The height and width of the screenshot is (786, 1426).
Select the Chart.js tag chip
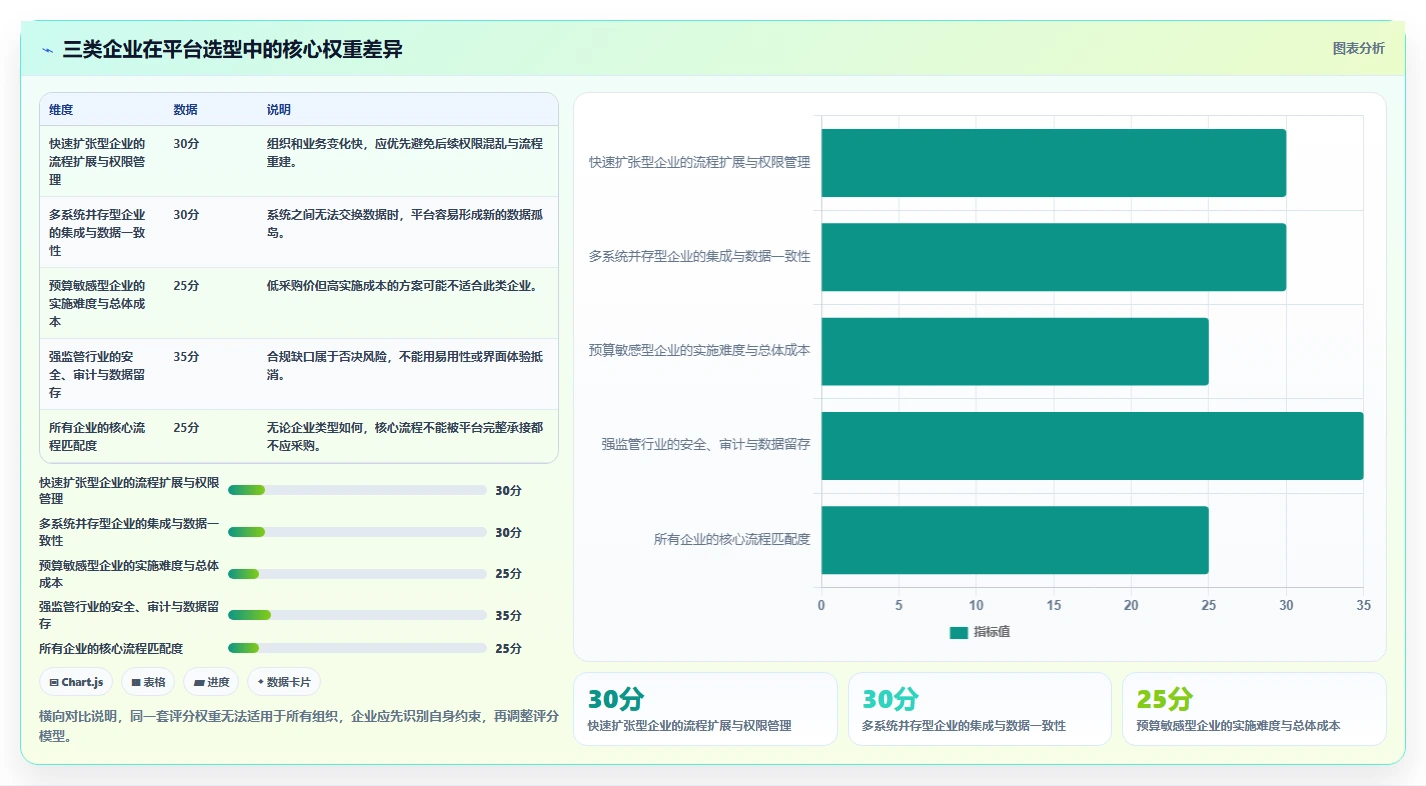77,682
